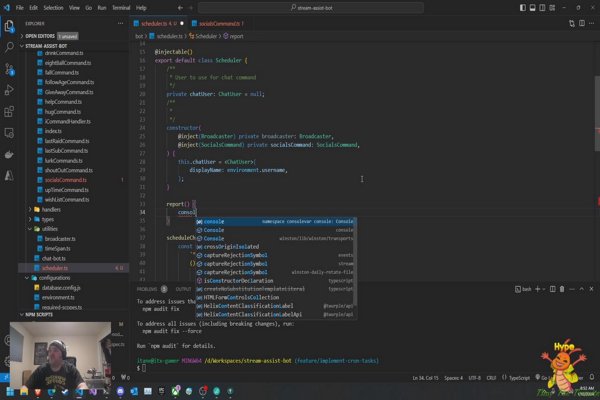This screenshot has width=600, height=400.
Task: Open the Run and Debug view
Action: click(9, 90)
